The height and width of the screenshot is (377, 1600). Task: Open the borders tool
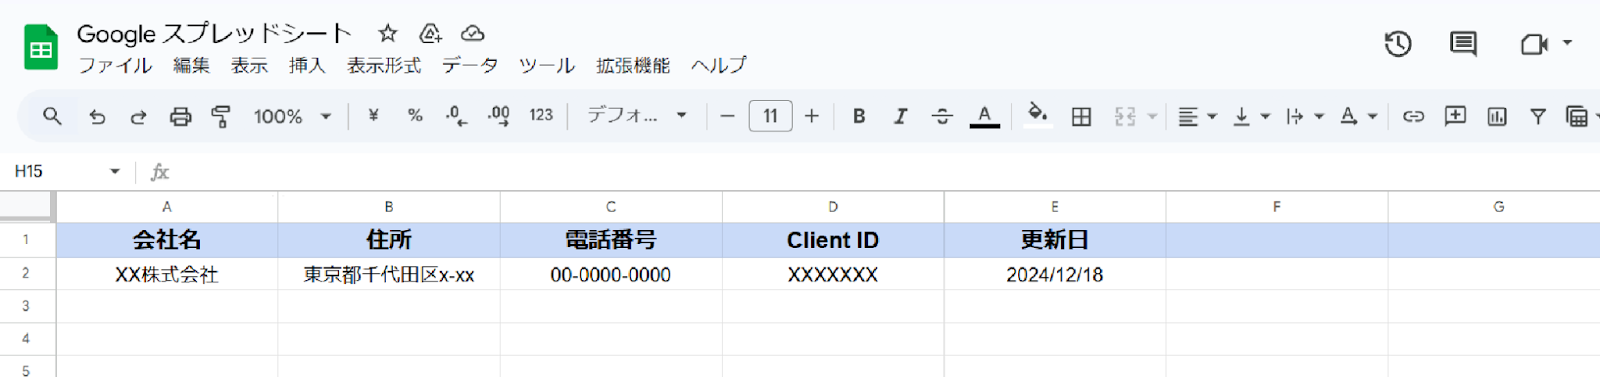(1081, 117)
